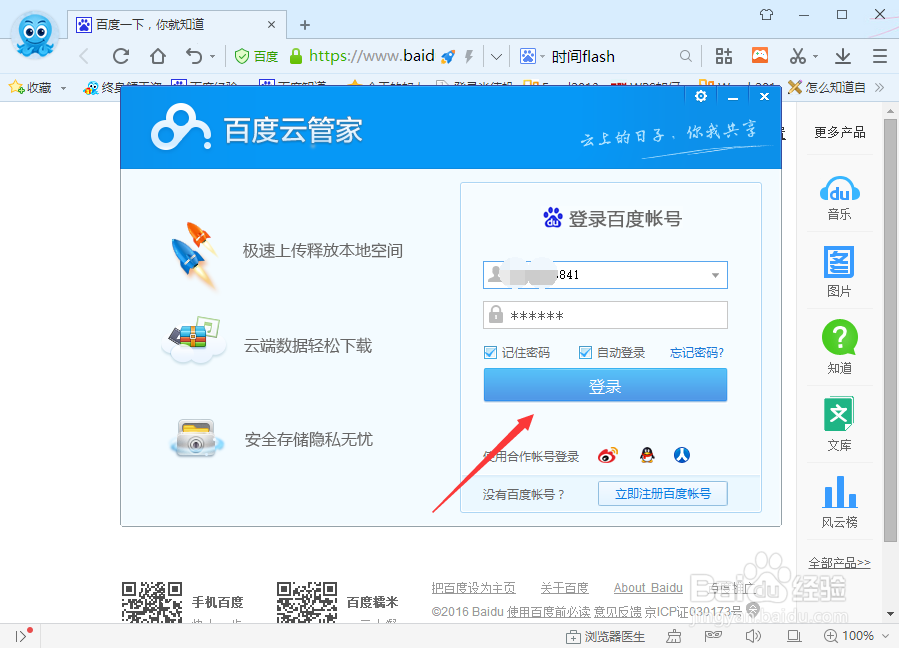899x648 pixels.
Task: Open Baidu Music from the sidebar
Action: tap(839, 198)
